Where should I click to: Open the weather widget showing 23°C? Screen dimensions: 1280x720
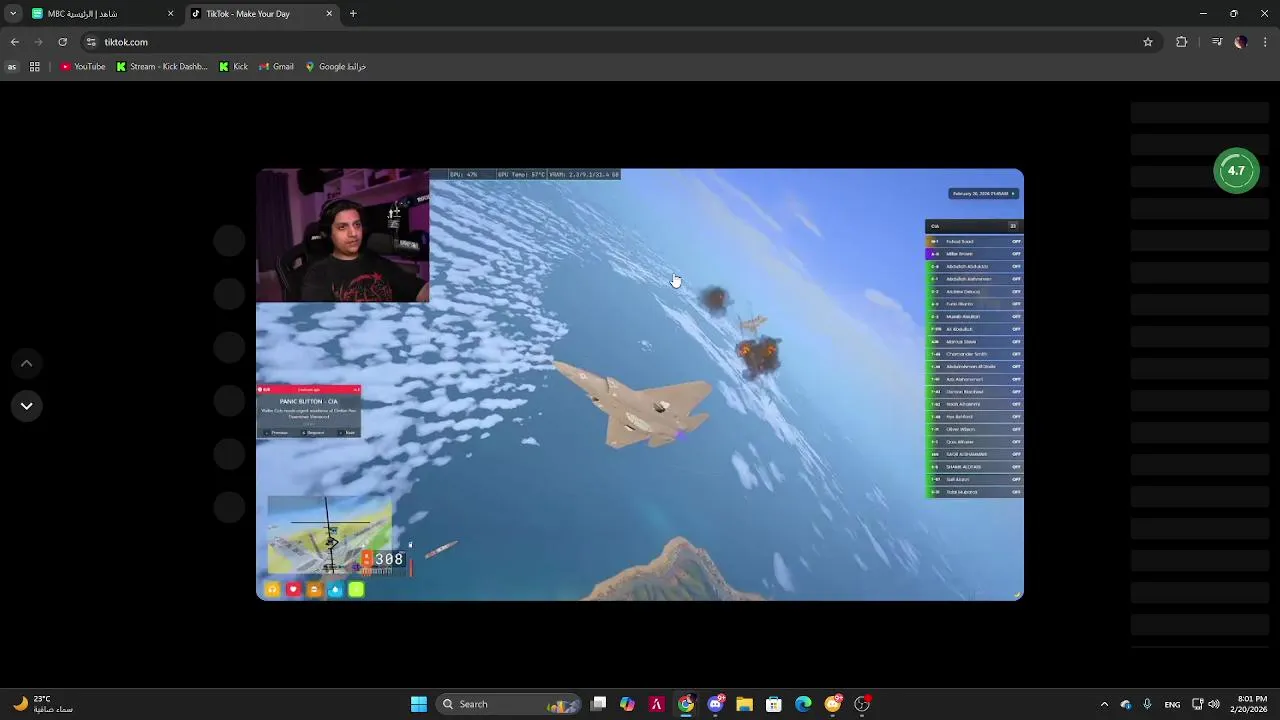click(x=41, y=704)
